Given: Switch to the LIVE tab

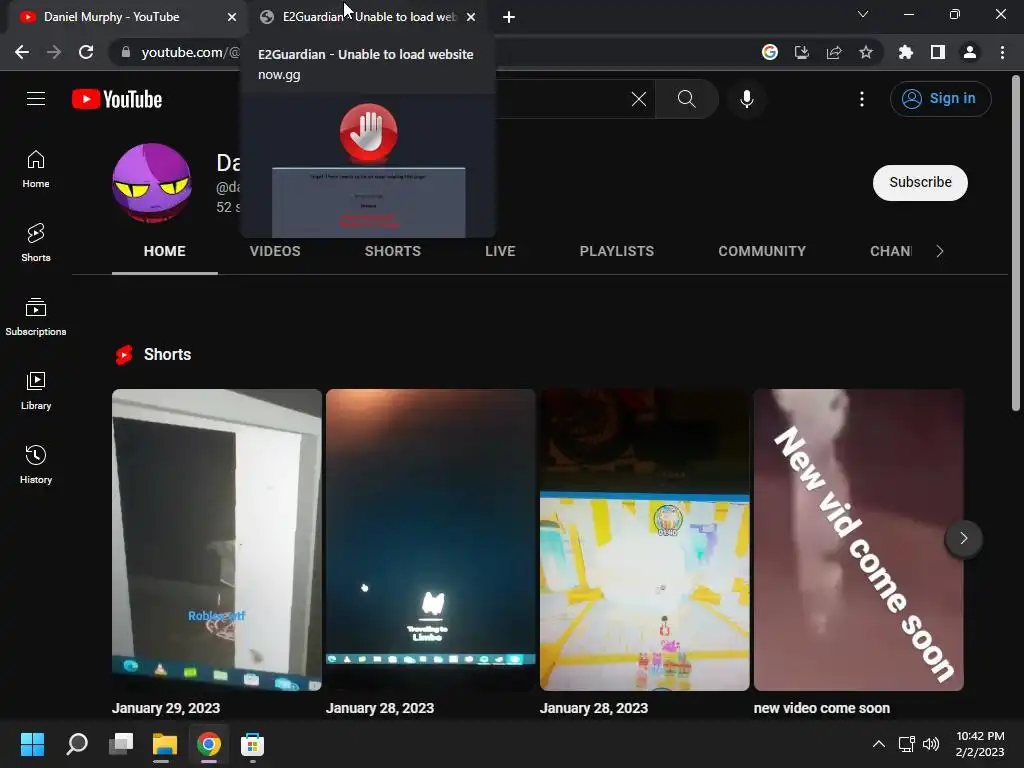Looking at the screenshot, I should (x=500, y=251).
